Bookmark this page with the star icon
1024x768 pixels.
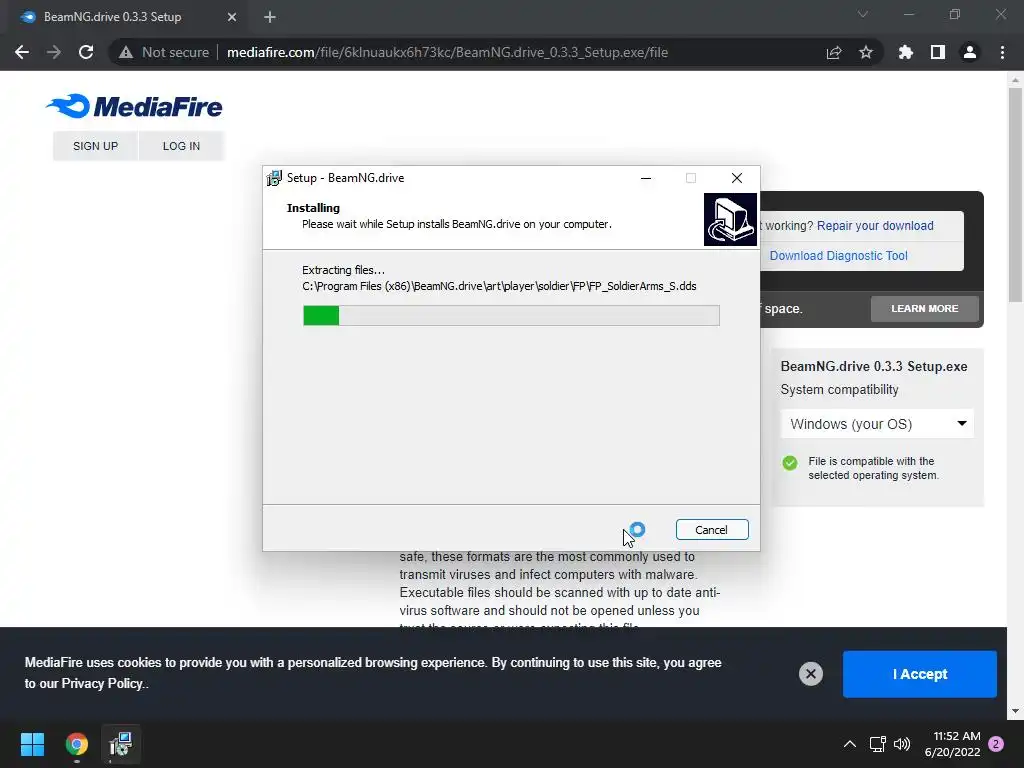coord(866,52)
